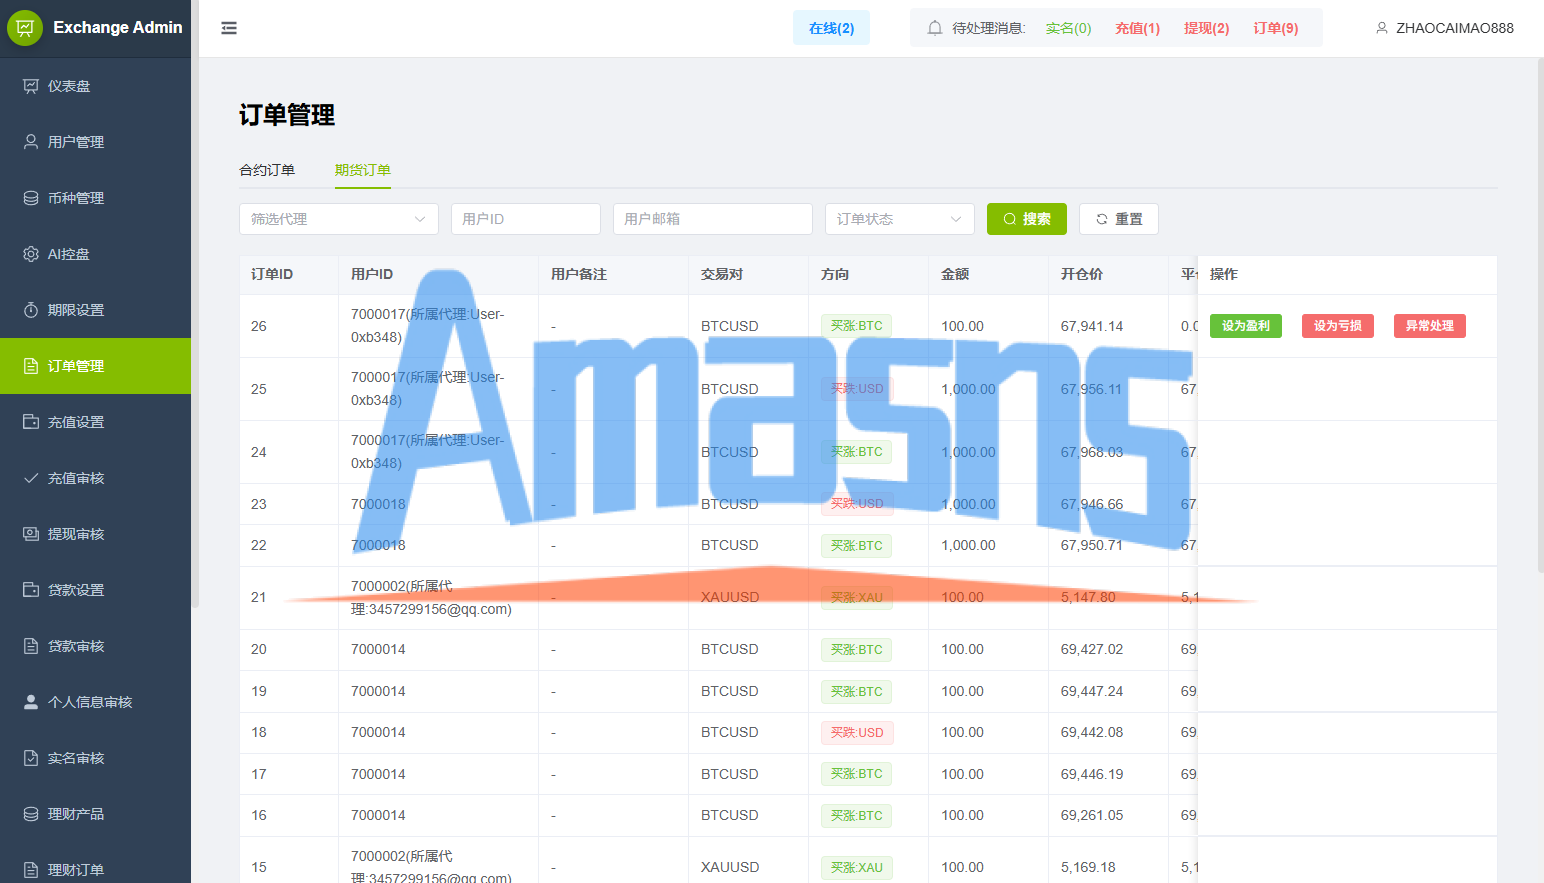This screenshot has width=1544, height=883.
Task: Select the 期货订单 tab
Action: (363, 170)
